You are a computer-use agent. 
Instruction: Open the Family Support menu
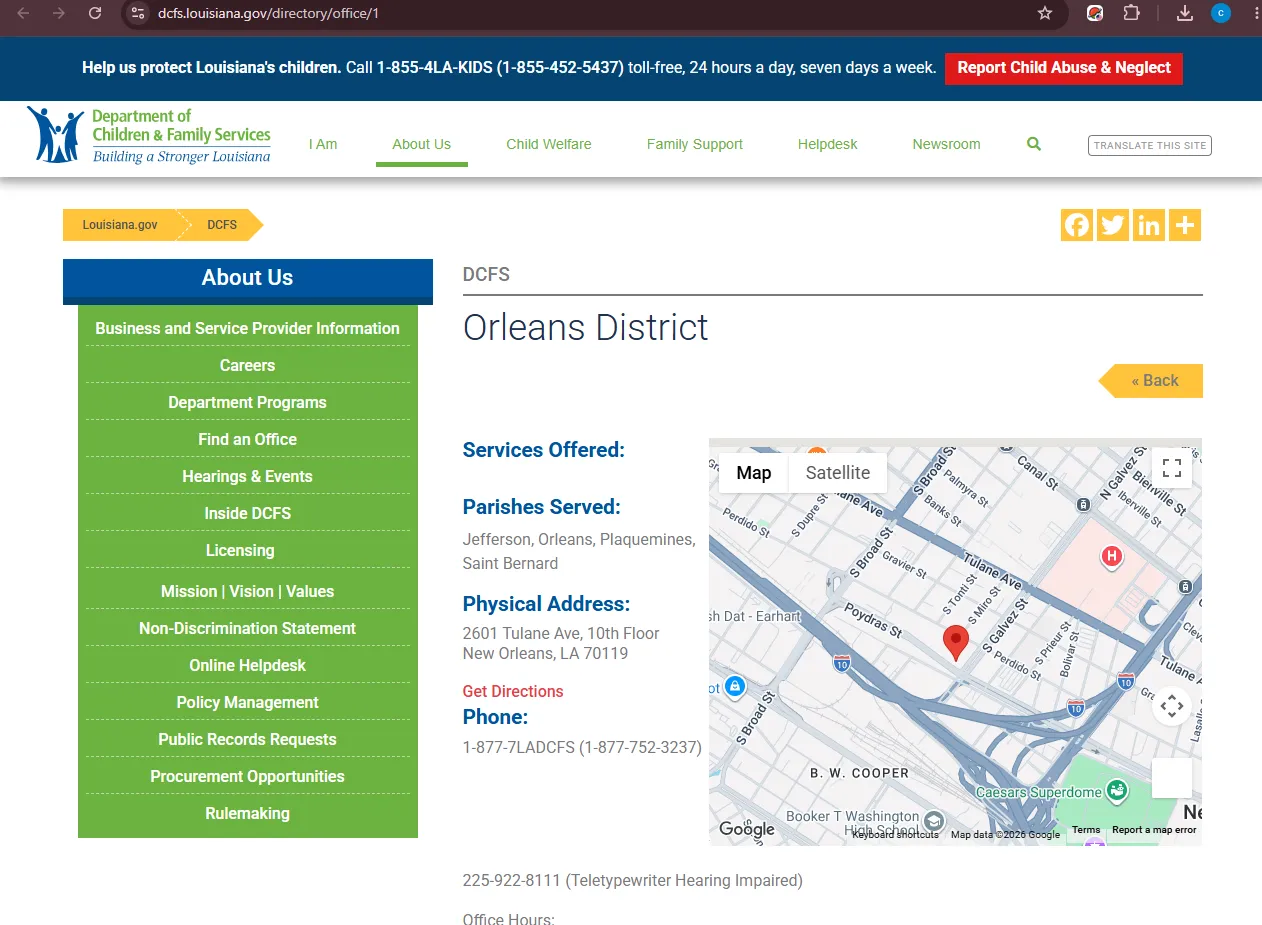tap(695, 144)
